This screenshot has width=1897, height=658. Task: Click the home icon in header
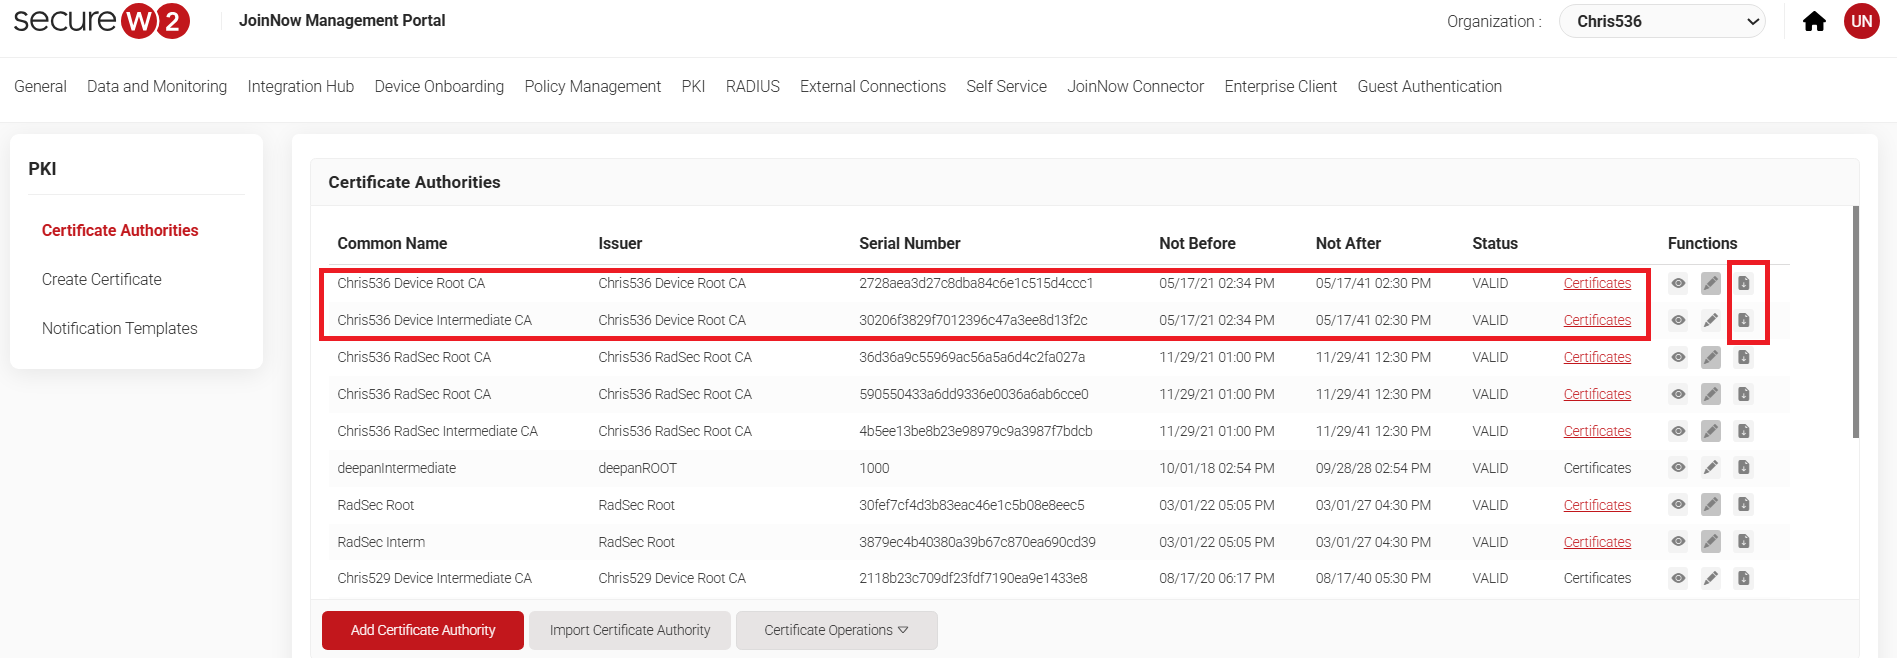click(1814, 22)
